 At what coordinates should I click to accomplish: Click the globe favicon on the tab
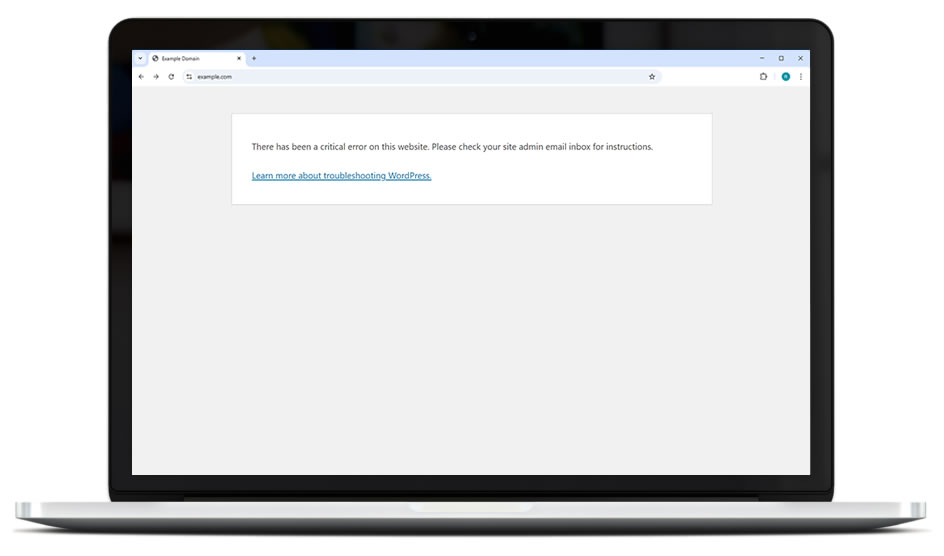pyautogui.click(x=155, y=58)
